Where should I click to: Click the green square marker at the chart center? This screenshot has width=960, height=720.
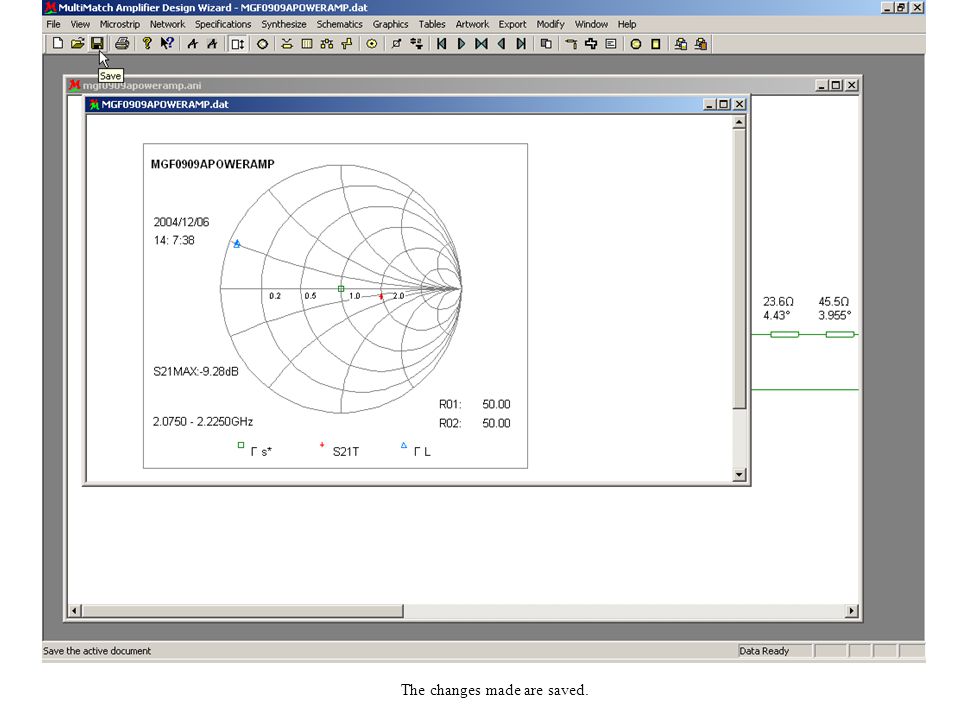point(341,289)
